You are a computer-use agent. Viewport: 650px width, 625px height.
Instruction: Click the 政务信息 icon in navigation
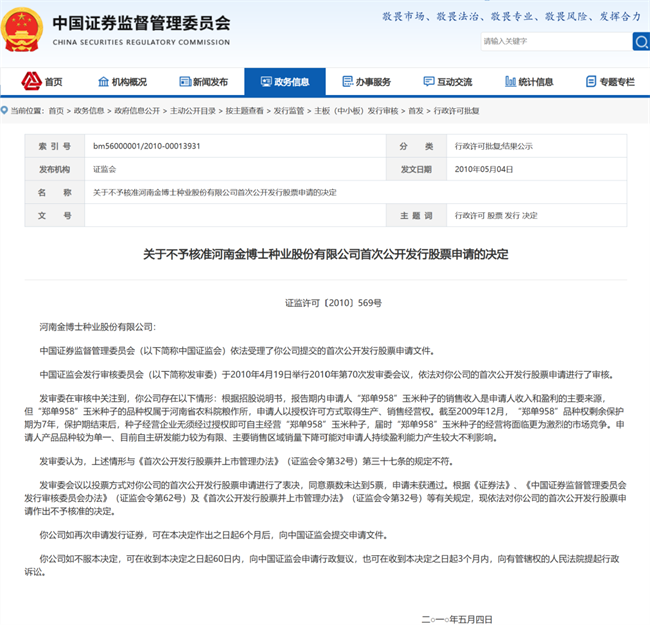tap(266, 82)
